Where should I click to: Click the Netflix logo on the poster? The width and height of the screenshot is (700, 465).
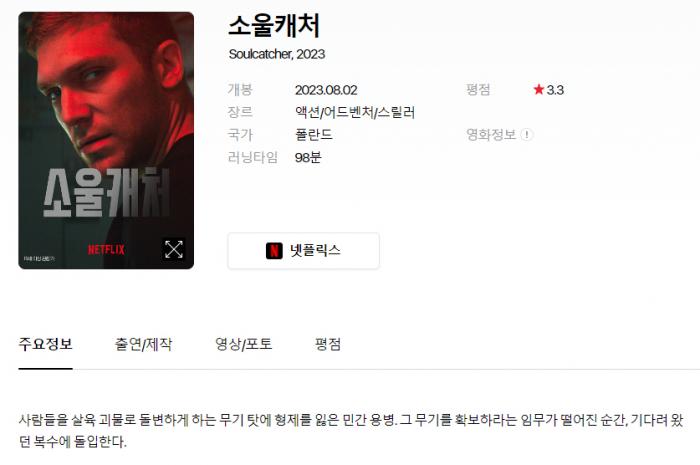(106, 249)
